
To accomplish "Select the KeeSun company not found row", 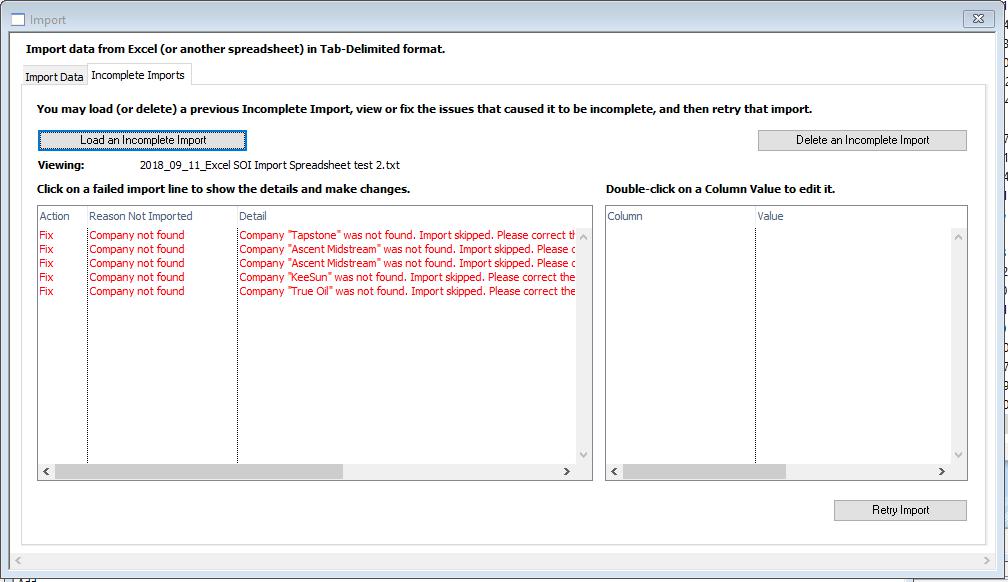I will click(x=300, y=277).
